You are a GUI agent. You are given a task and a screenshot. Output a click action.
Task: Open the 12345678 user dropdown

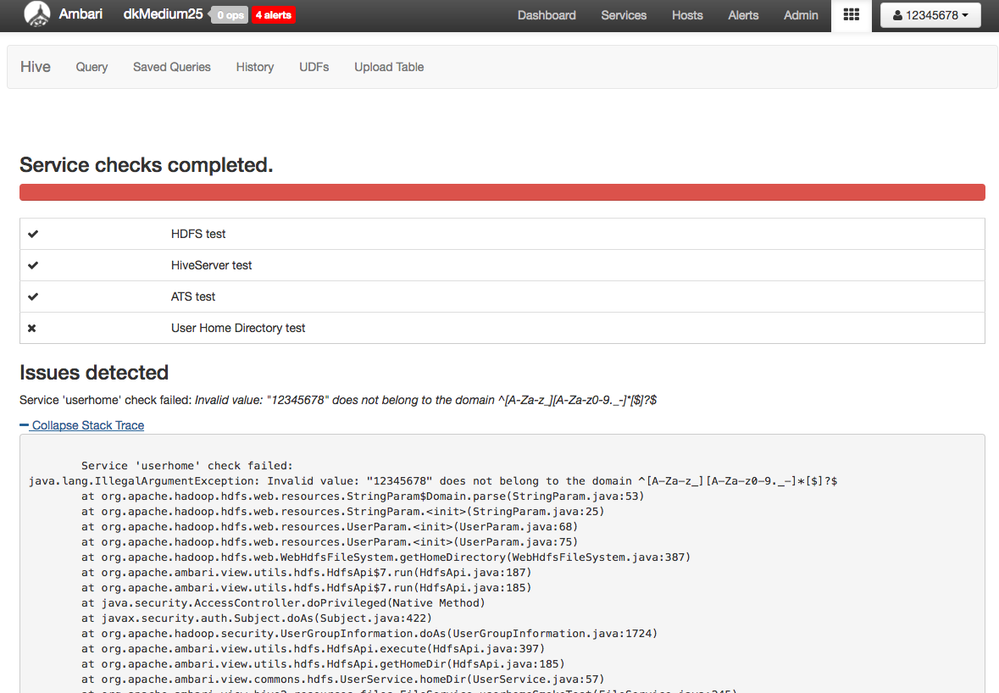[x=931, y=15]
